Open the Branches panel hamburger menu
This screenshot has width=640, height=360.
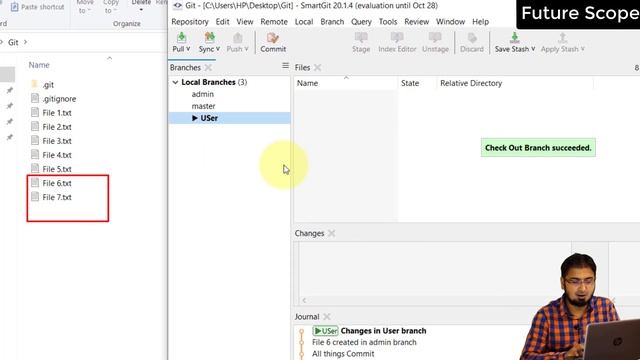(x=285, y=66)
